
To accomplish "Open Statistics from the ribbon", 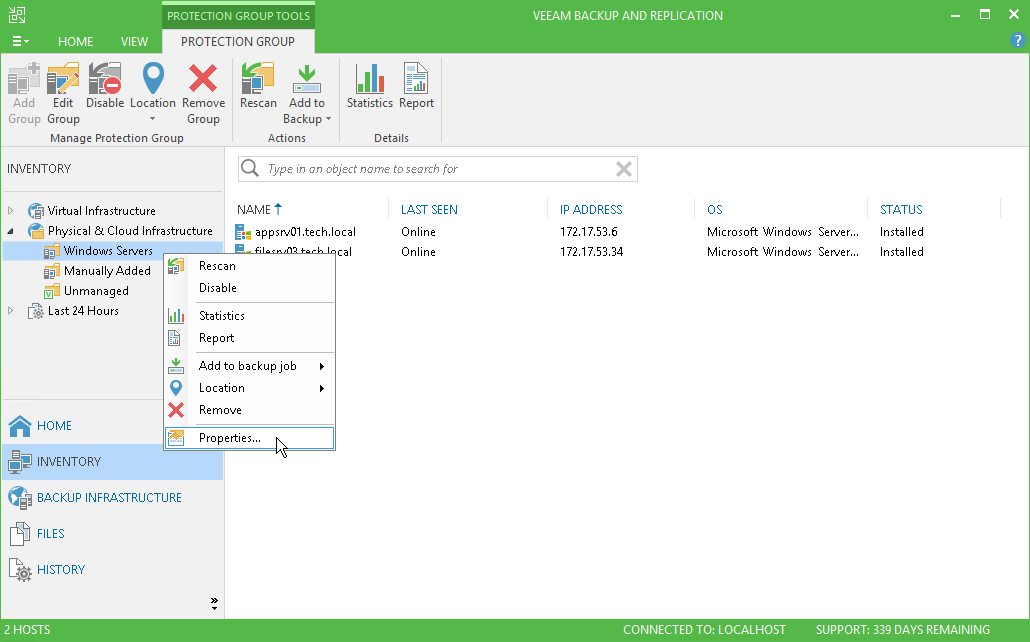I will point(370,85).
